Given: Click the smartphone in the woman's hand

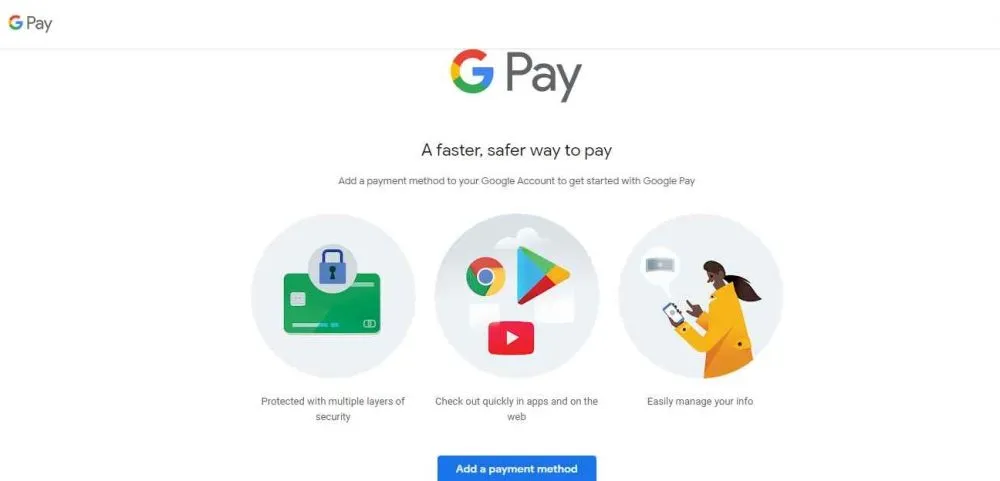Looking at the screenshot, I should pos(673,313).
